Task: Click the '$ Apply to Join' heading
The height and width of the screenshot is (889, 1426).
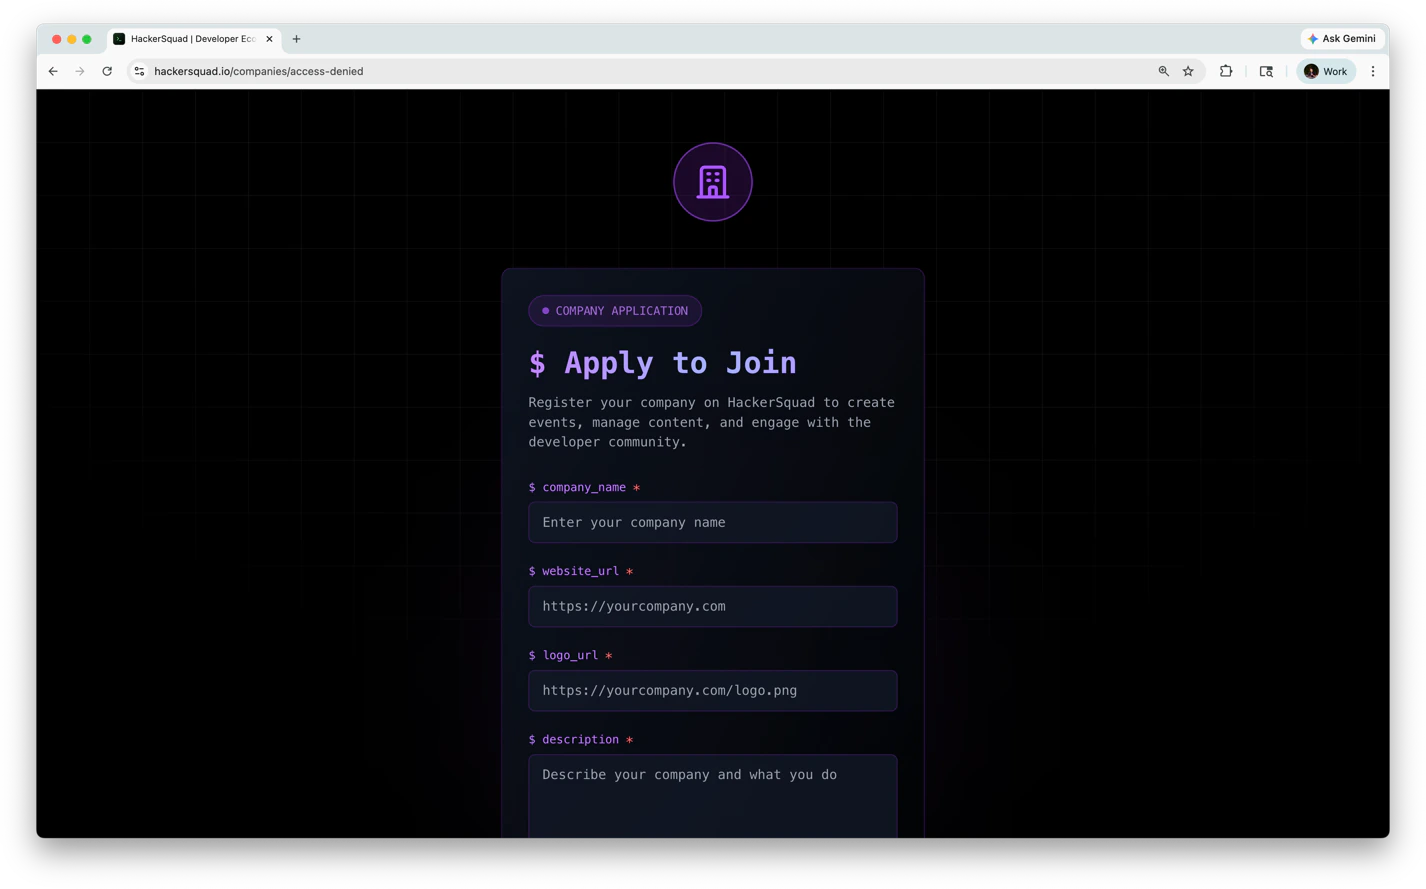Action: pos(663,362)
